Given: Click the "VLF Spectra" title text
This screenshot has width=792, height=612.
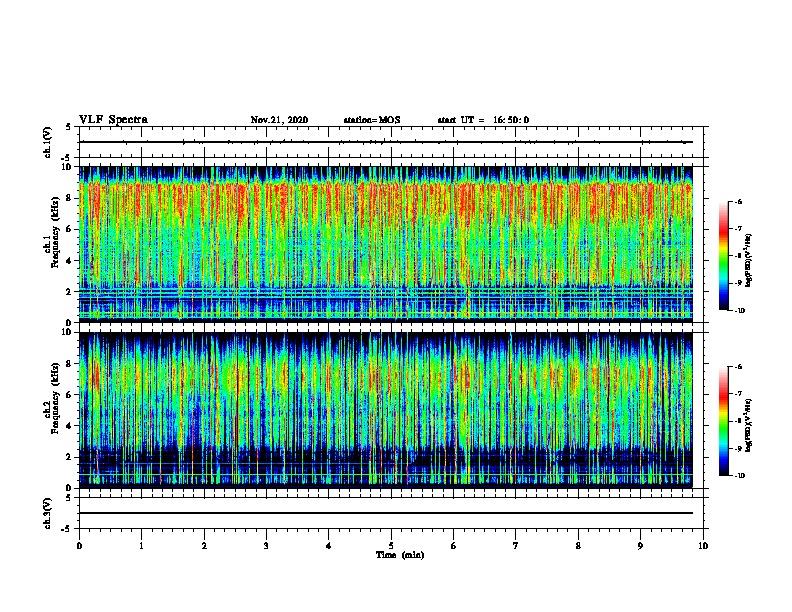Looking at the screenshot, I should 113,120.
